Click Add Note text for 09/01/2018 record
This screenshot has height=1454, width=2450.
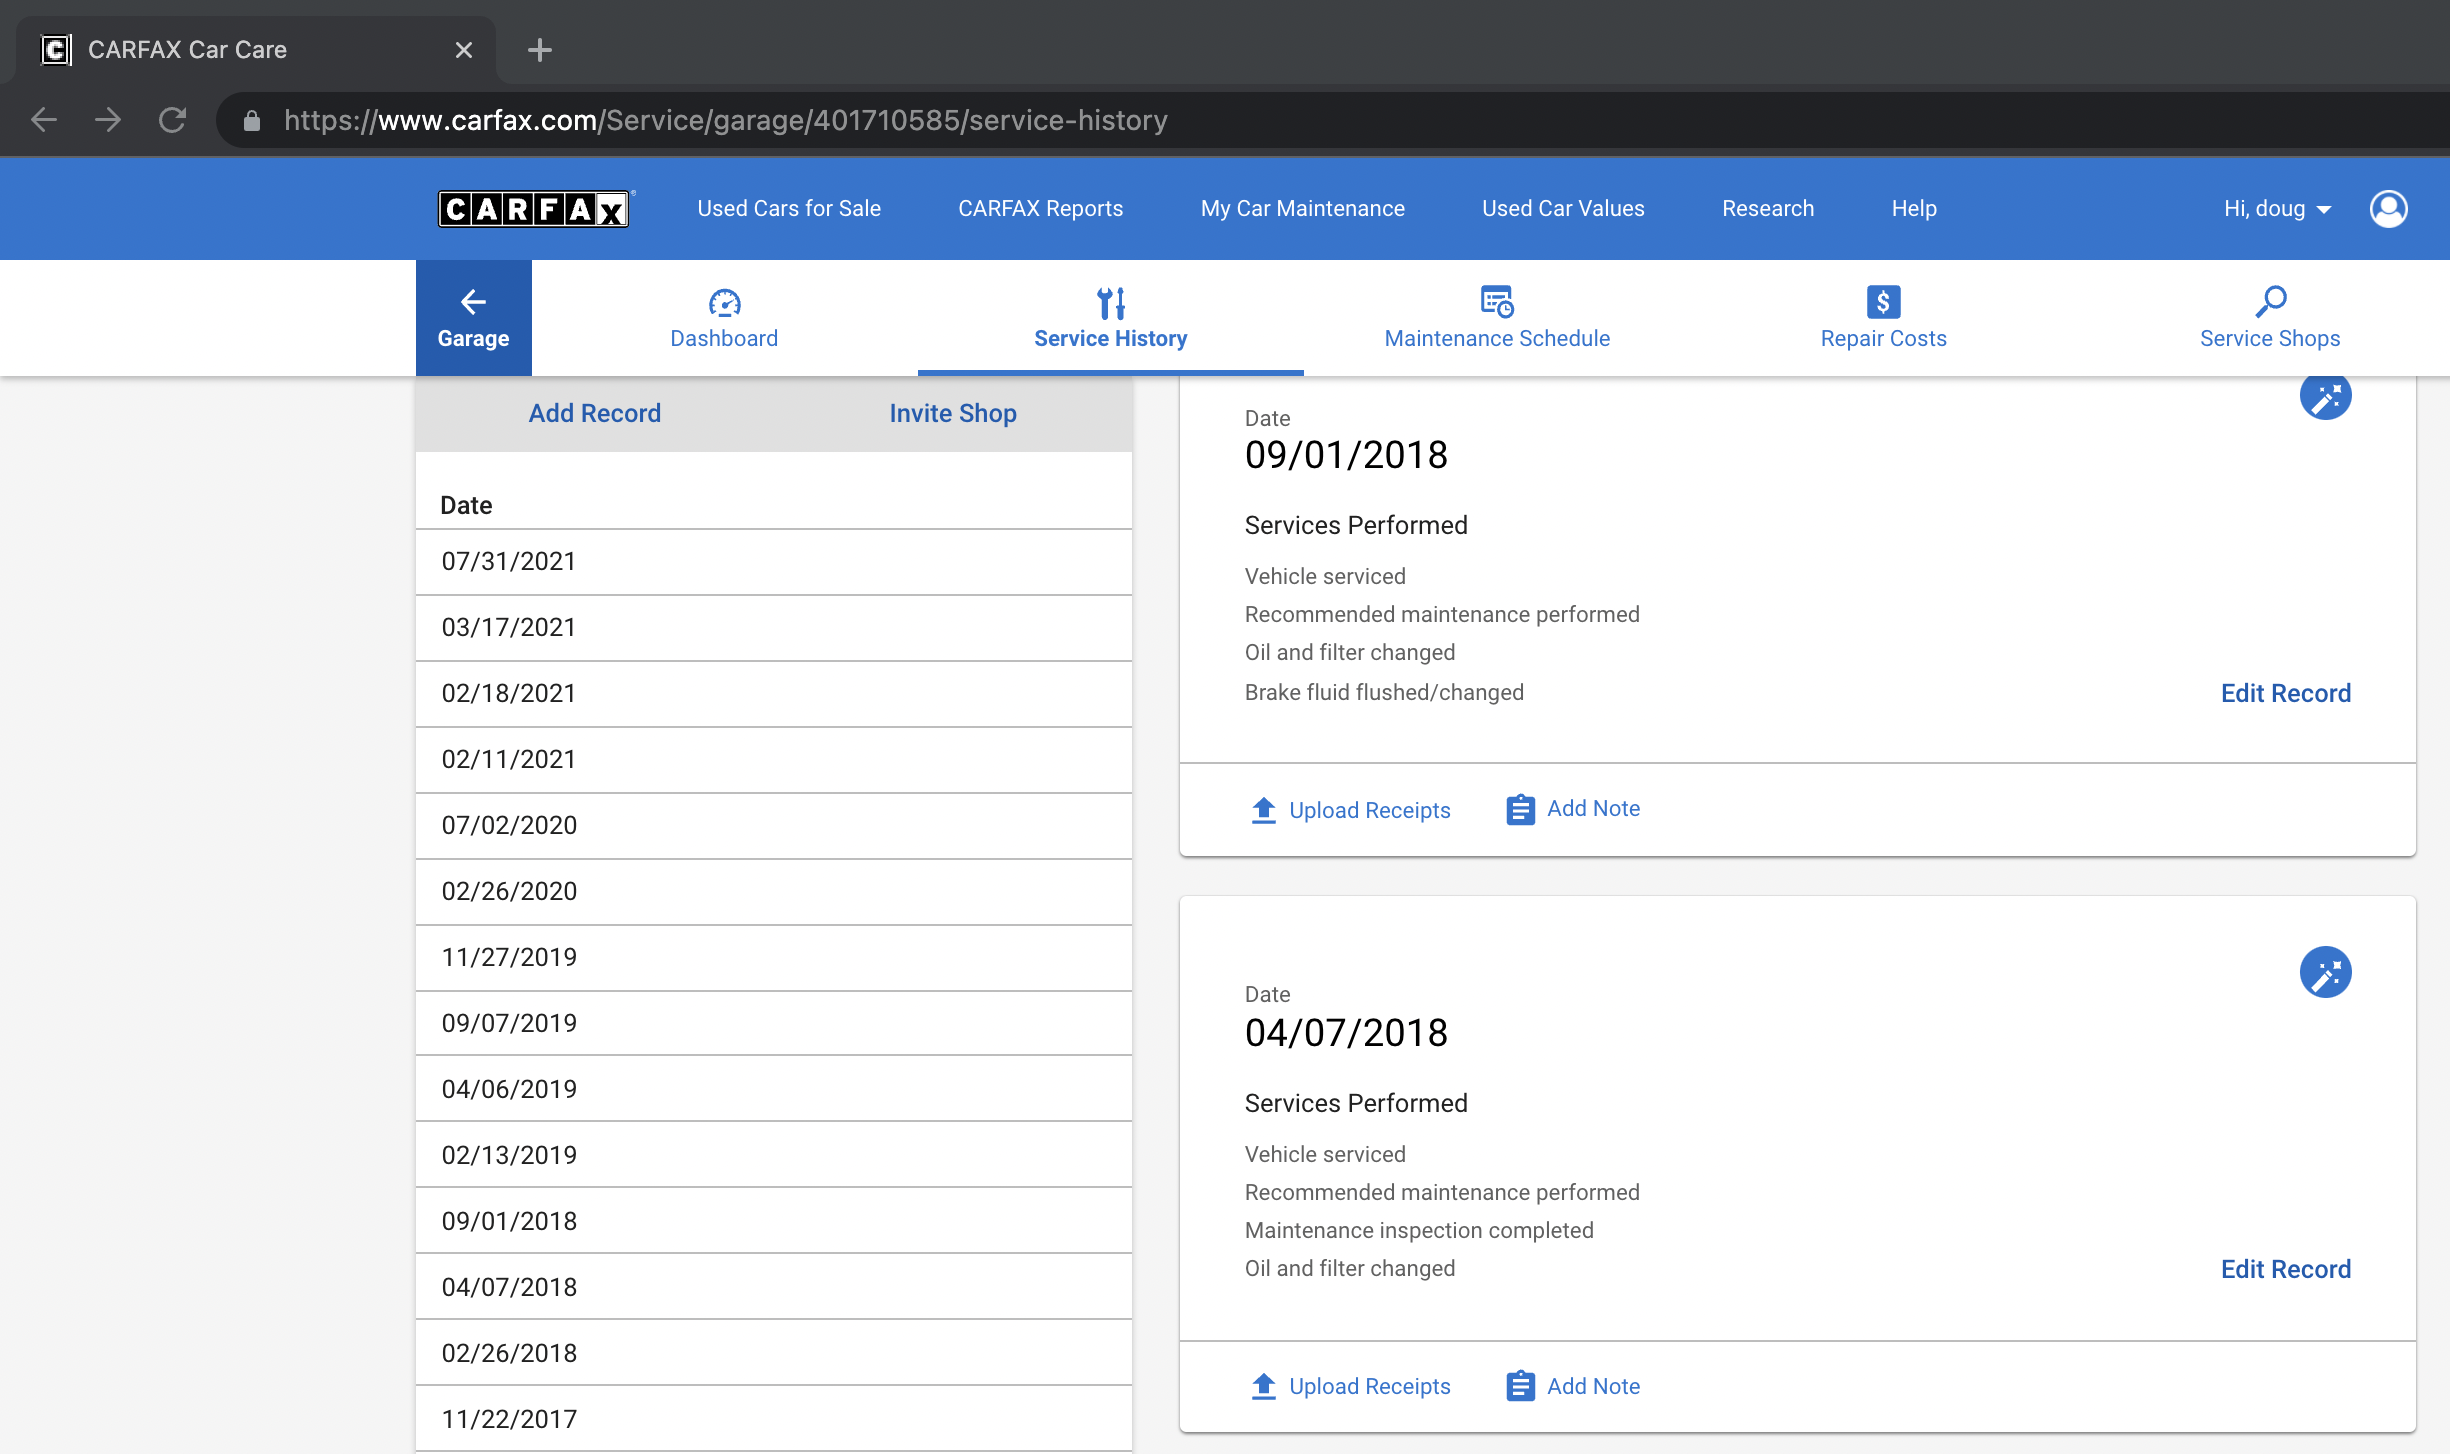pyautogui.click(x=1593, y=808)
